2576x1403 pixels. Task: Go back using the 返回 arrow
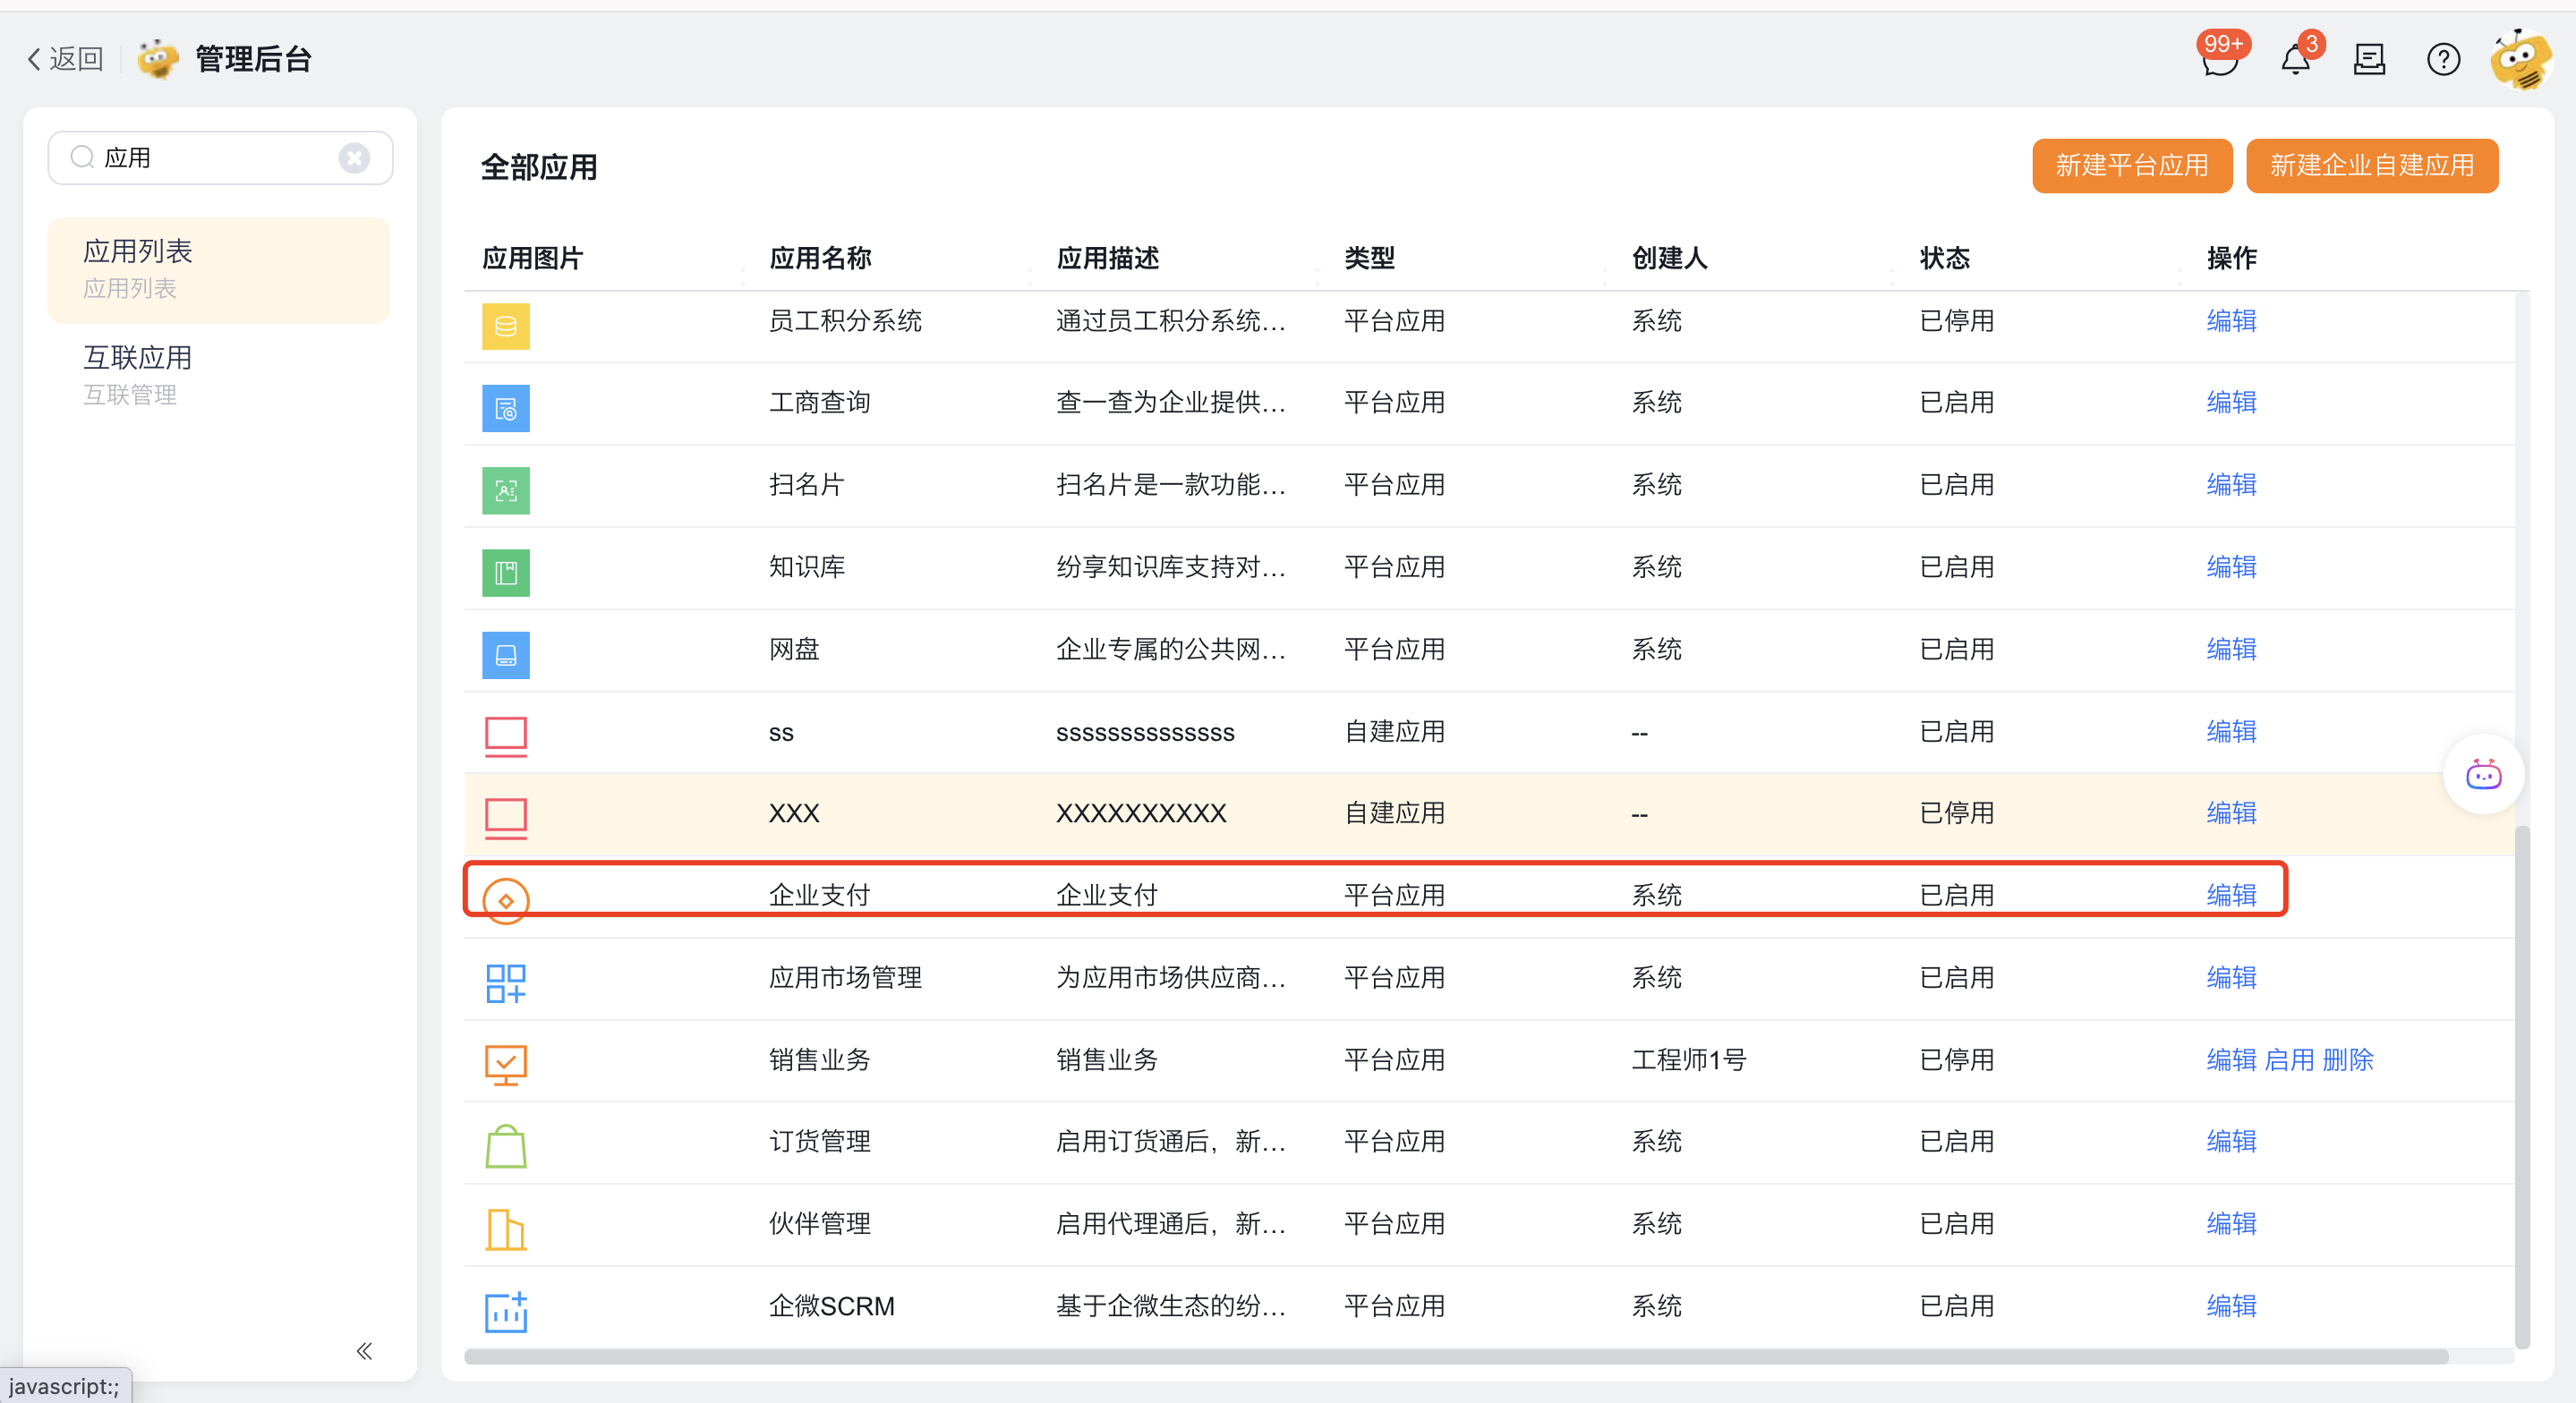(x=65, y=60)
